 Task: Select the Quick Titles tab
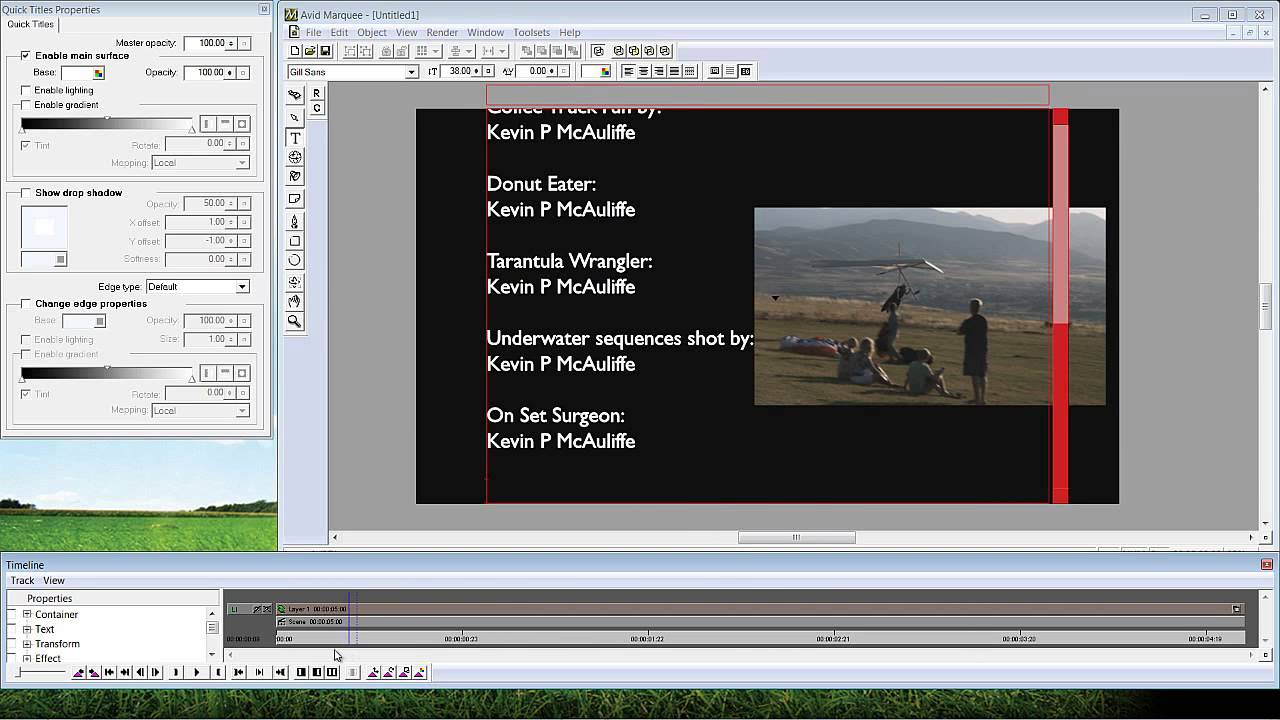click(x=30, y=24)
